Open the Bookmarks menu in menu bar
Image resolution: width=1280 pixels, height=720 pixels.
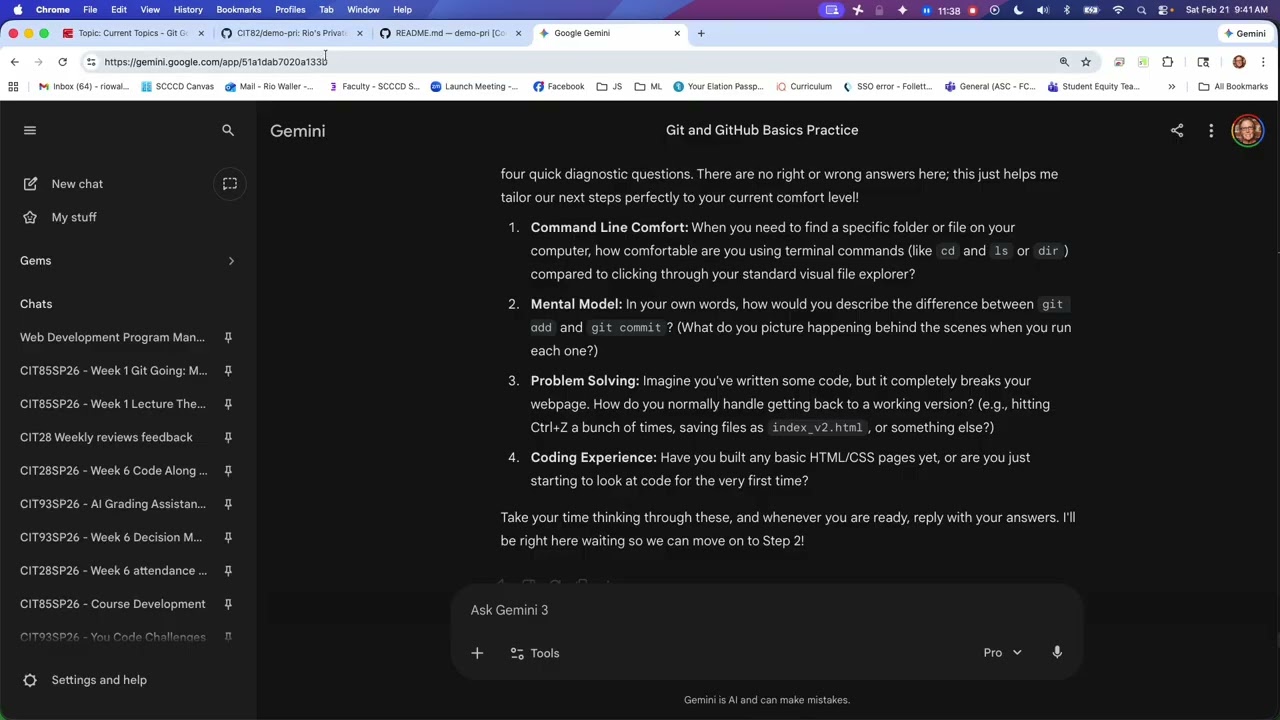pos(239,9)
